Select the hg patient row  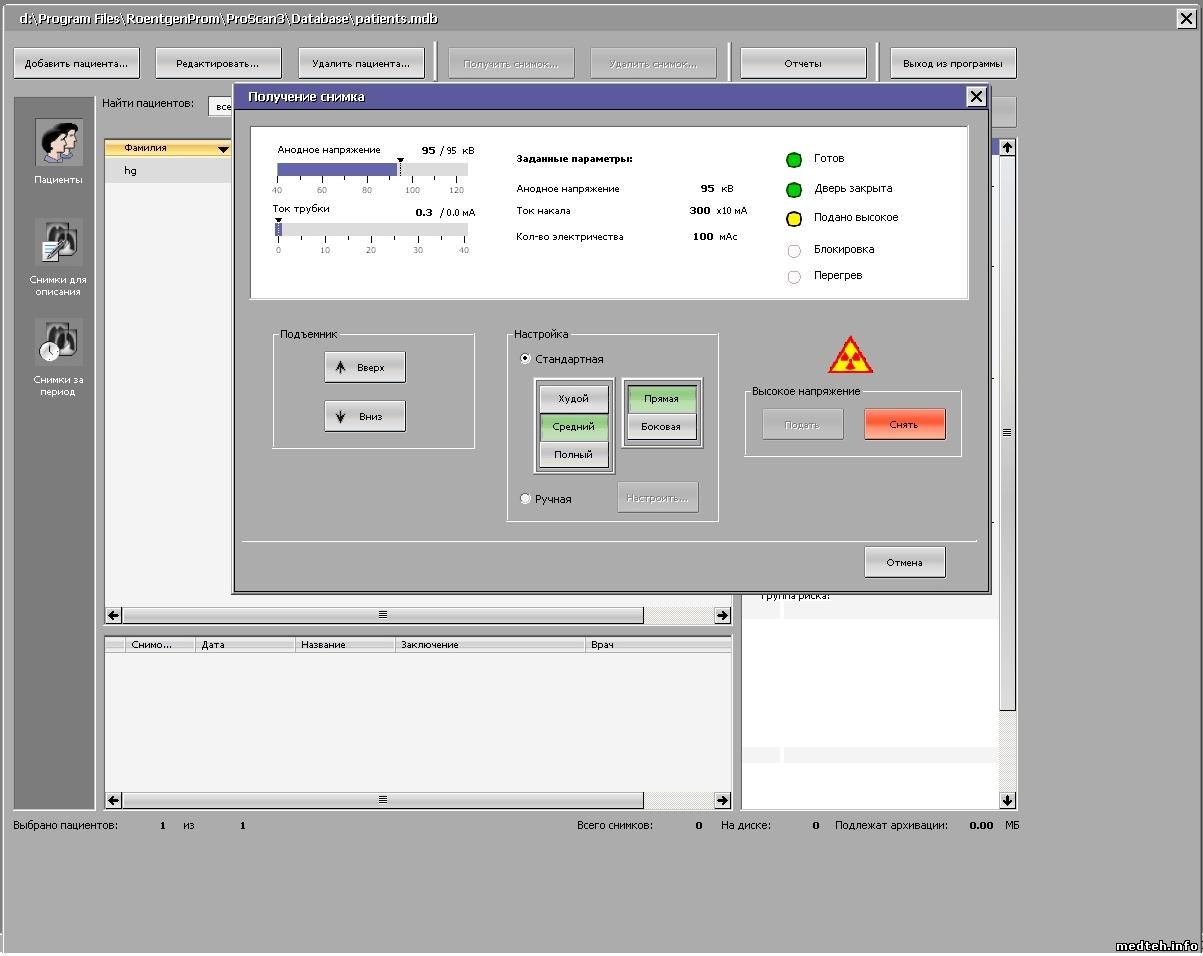pos(167,171)
